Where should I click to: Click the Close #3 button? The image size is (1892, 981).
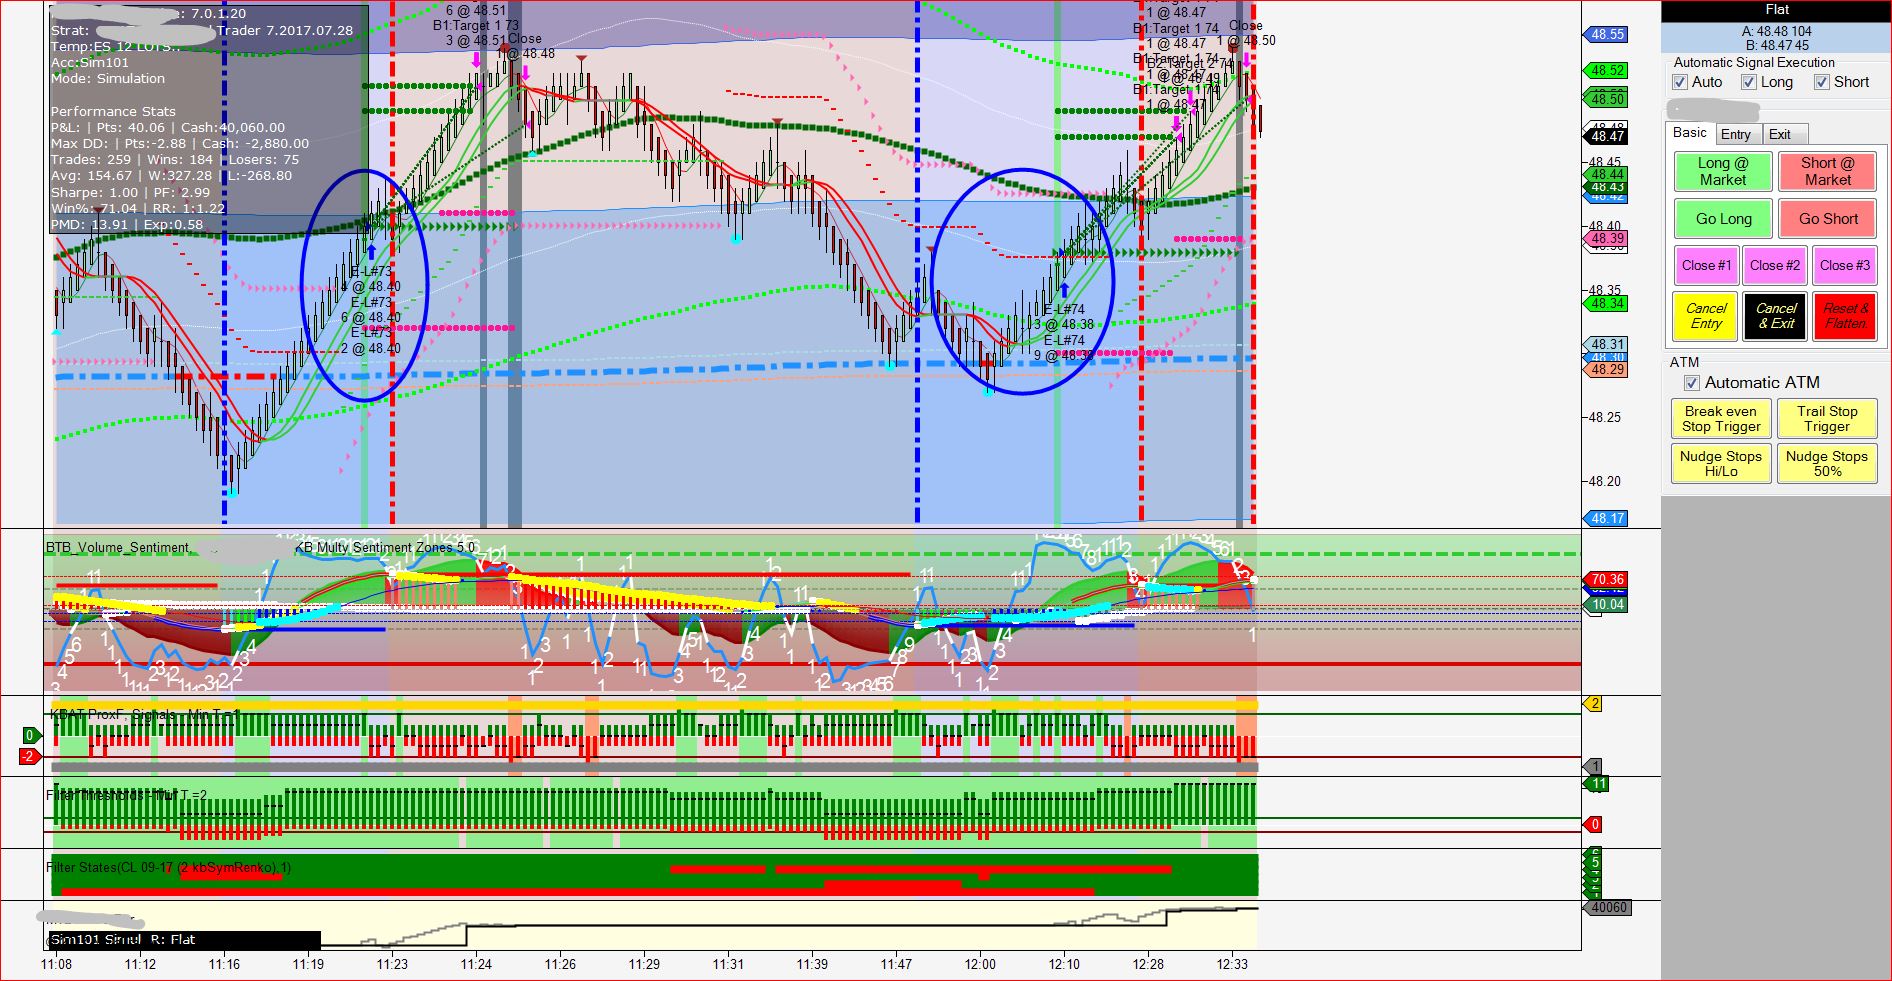1845,266
